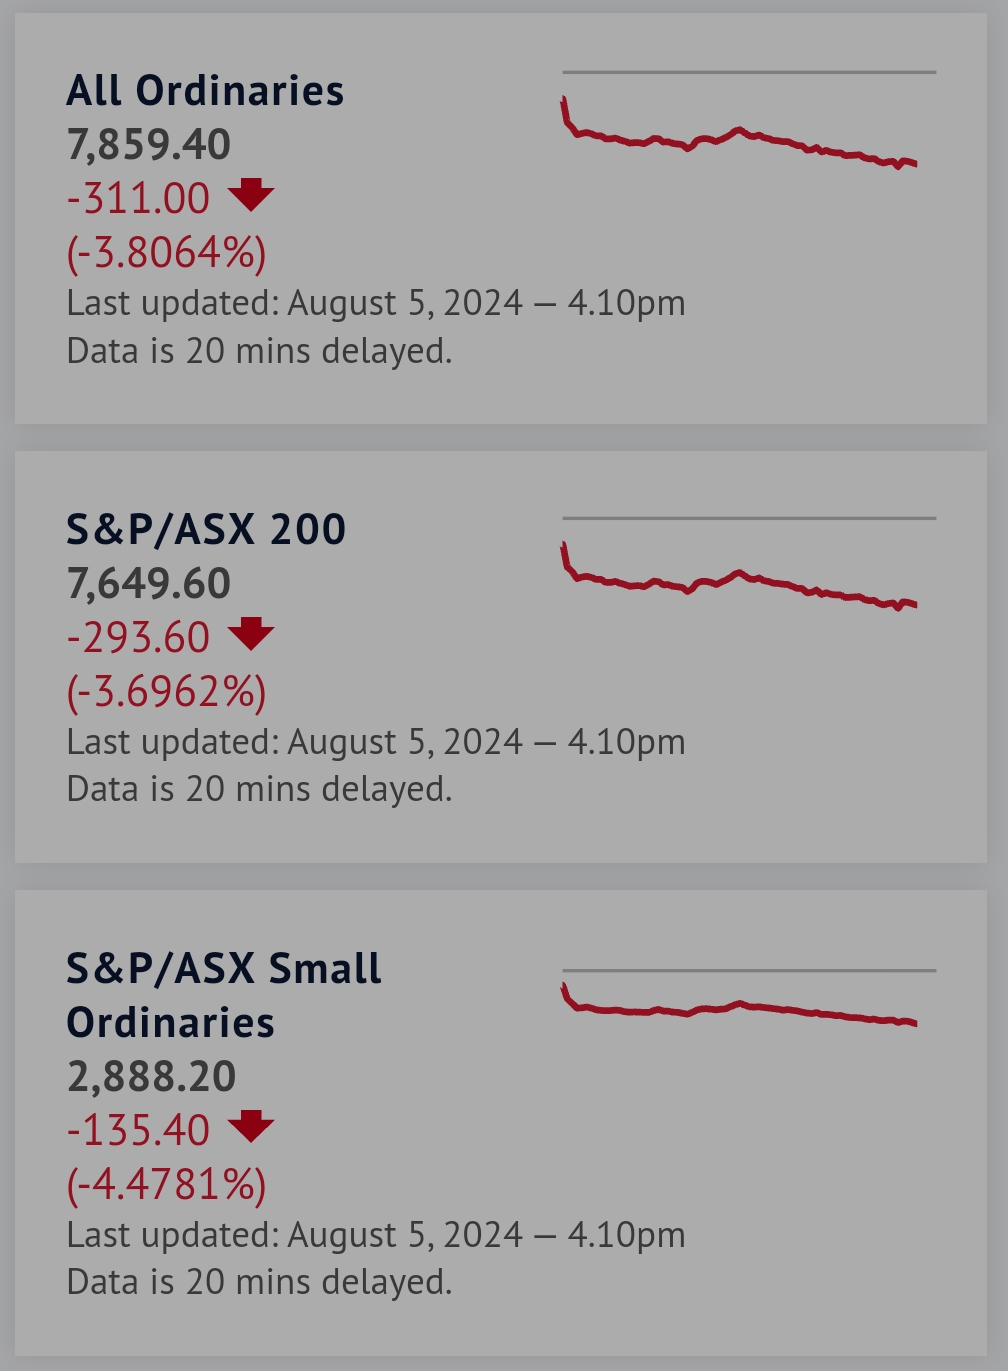The width and height of the screenshot is (1008, 1371).
Task: Click the 7,649.60 index value
Action: point(148,584)
